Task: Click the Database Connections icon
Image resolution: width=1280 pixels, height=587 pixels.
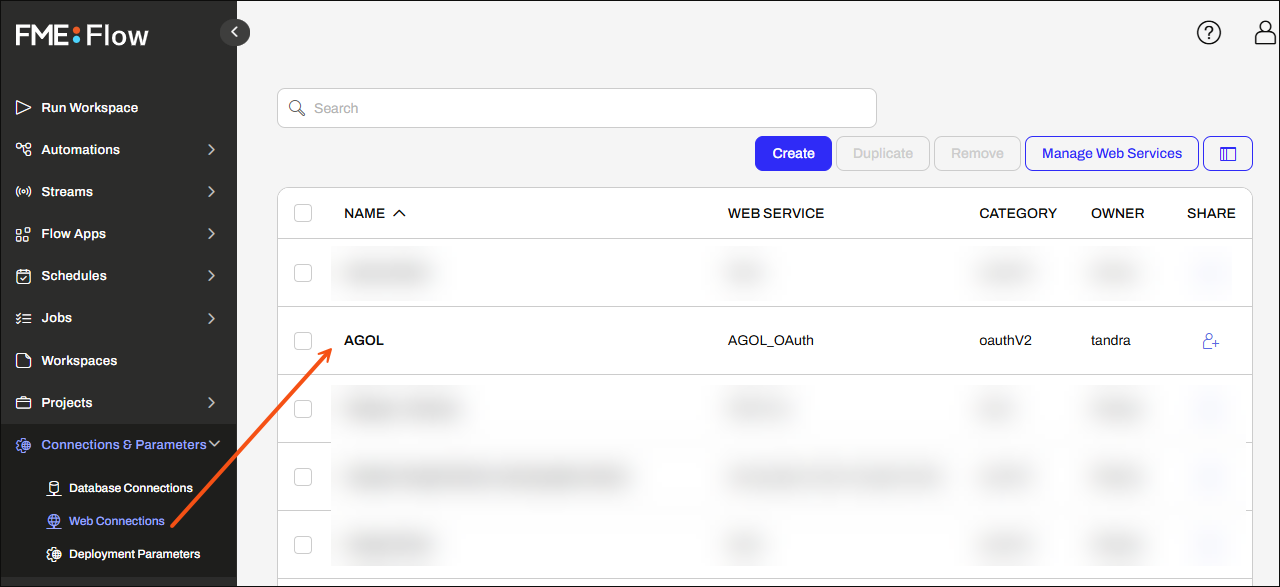Action: (x=54, y=488)
